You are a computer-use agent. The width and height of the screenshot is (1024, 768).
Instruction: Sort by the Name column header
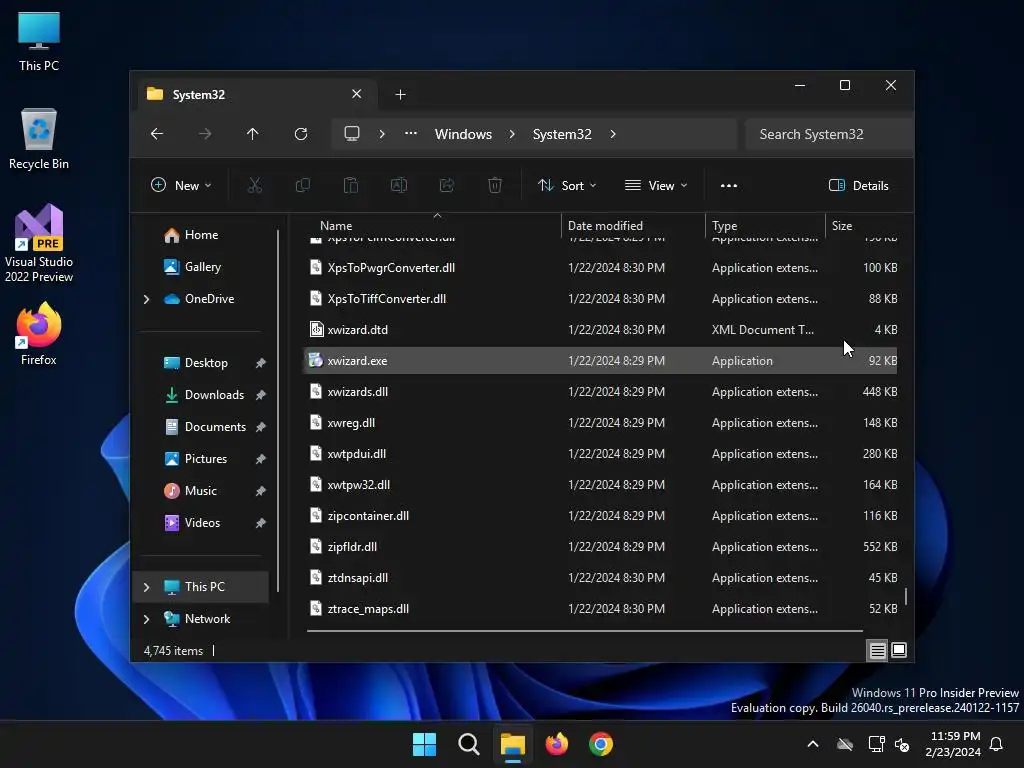pyautogui.click(x=432, y=226)
